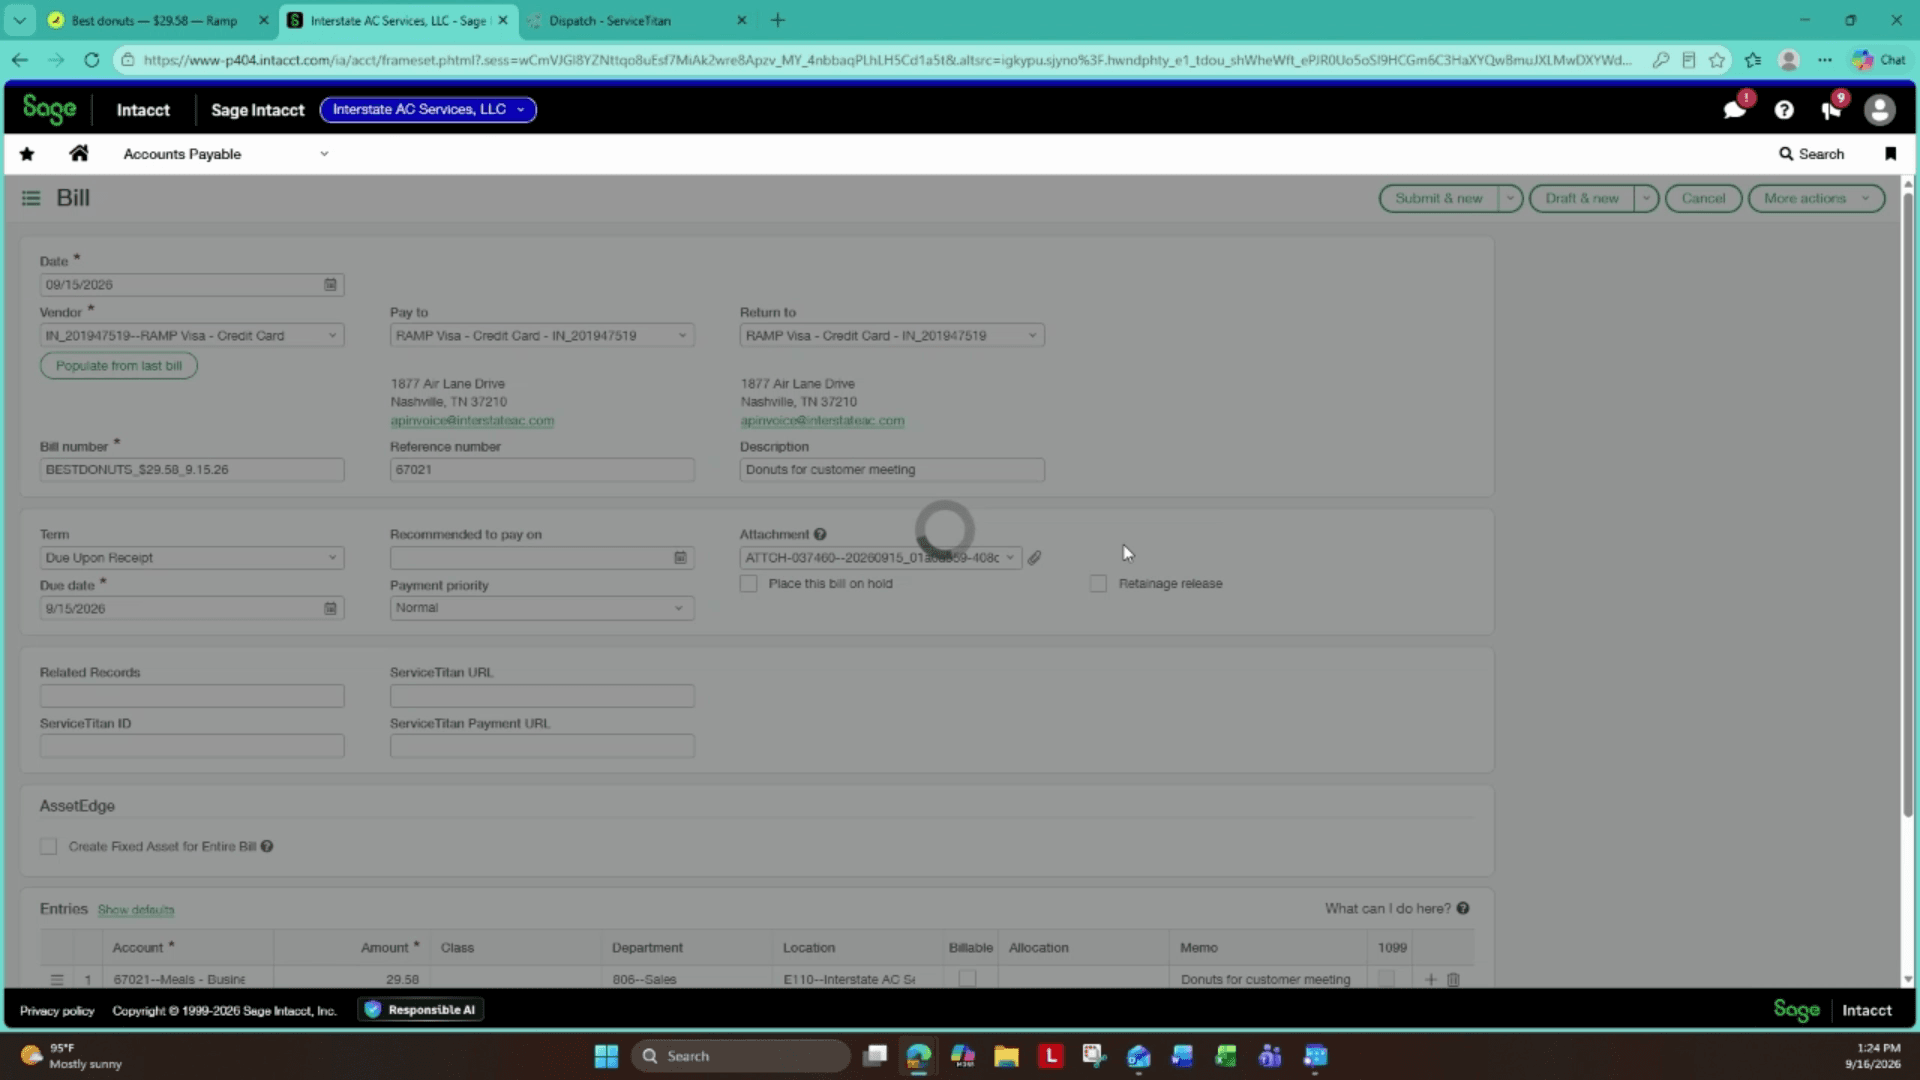
Task: Click Populate from last bill
Action: click(x=119, y=366)
